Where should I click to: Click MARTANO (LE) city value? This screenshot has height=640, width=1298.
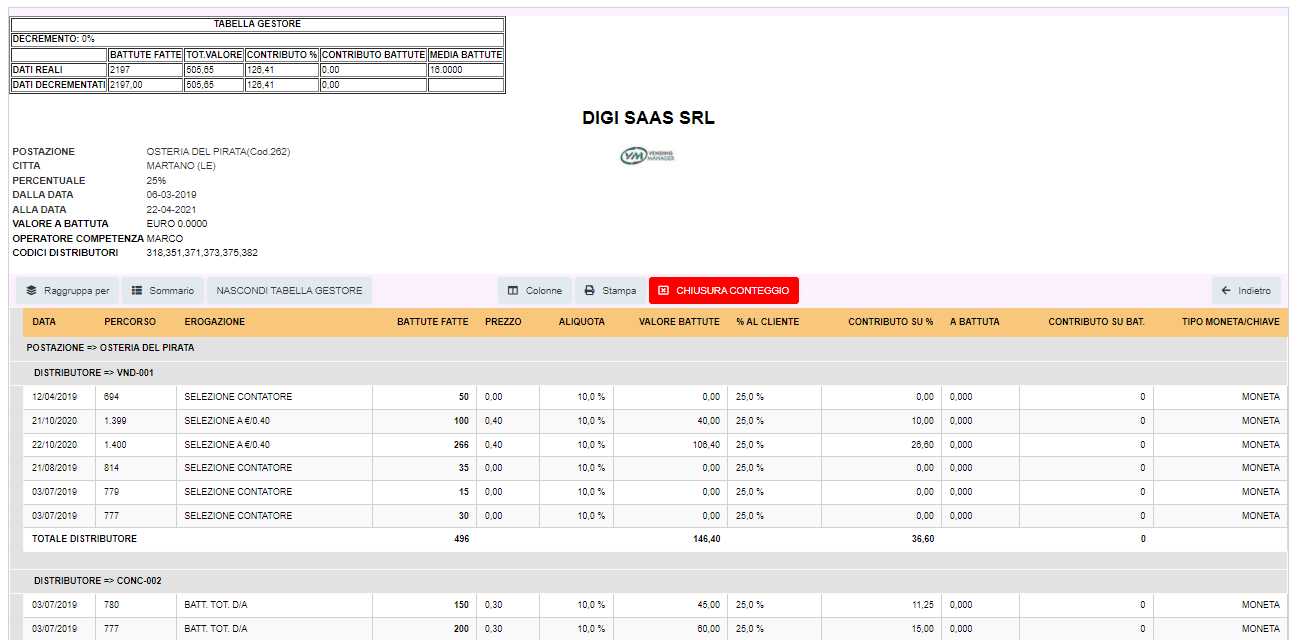point(181,166)
